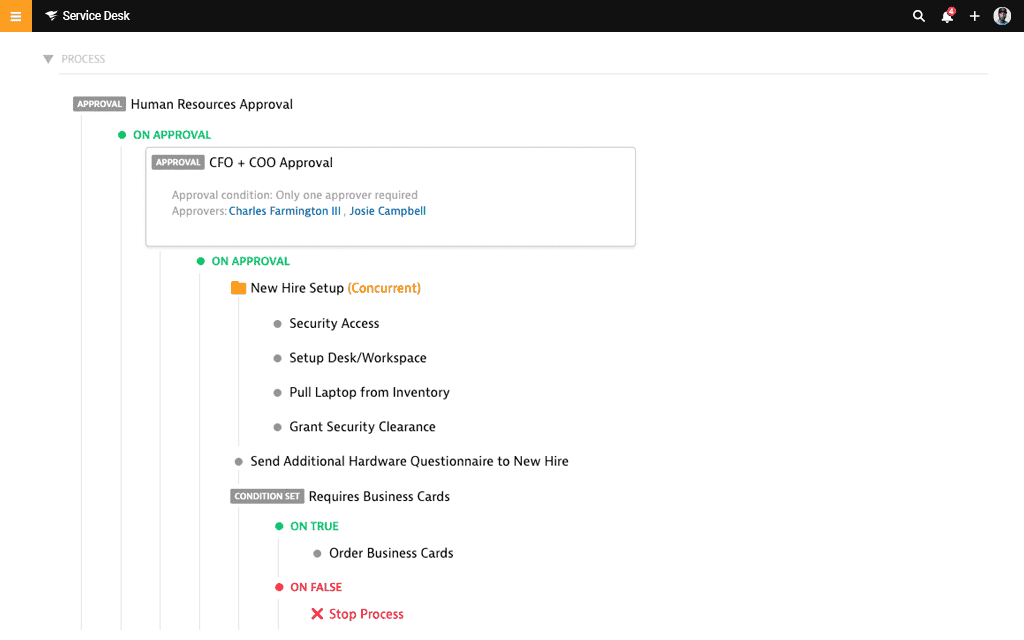Screen dimensions: 1024x640
Task: Click the New Hire Setup folder icon
Action: [x=238, y=287]
